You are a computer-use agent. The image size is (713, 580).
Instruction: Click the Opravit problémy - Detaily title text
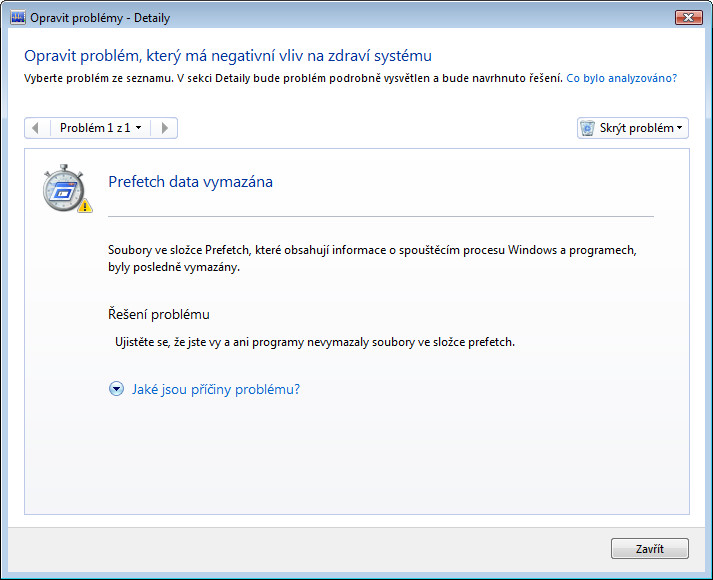click(100, 18)
